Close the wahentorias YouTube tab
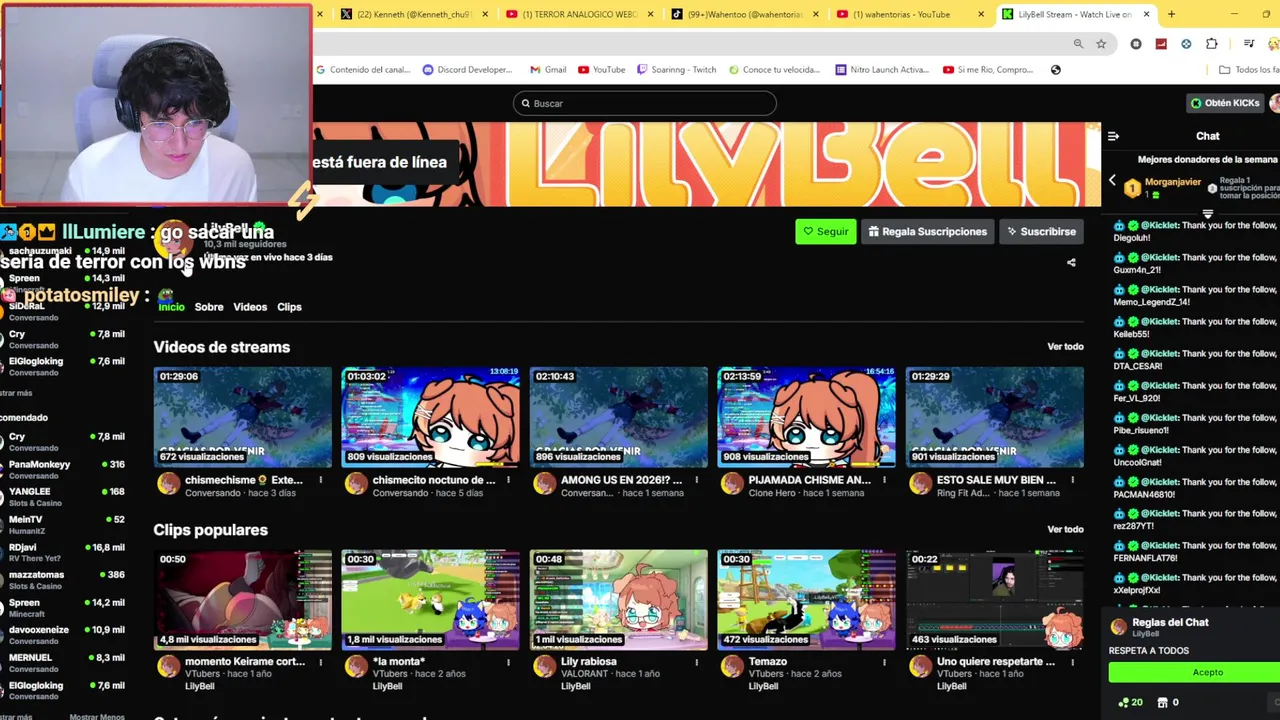 [x=981, y=14]
